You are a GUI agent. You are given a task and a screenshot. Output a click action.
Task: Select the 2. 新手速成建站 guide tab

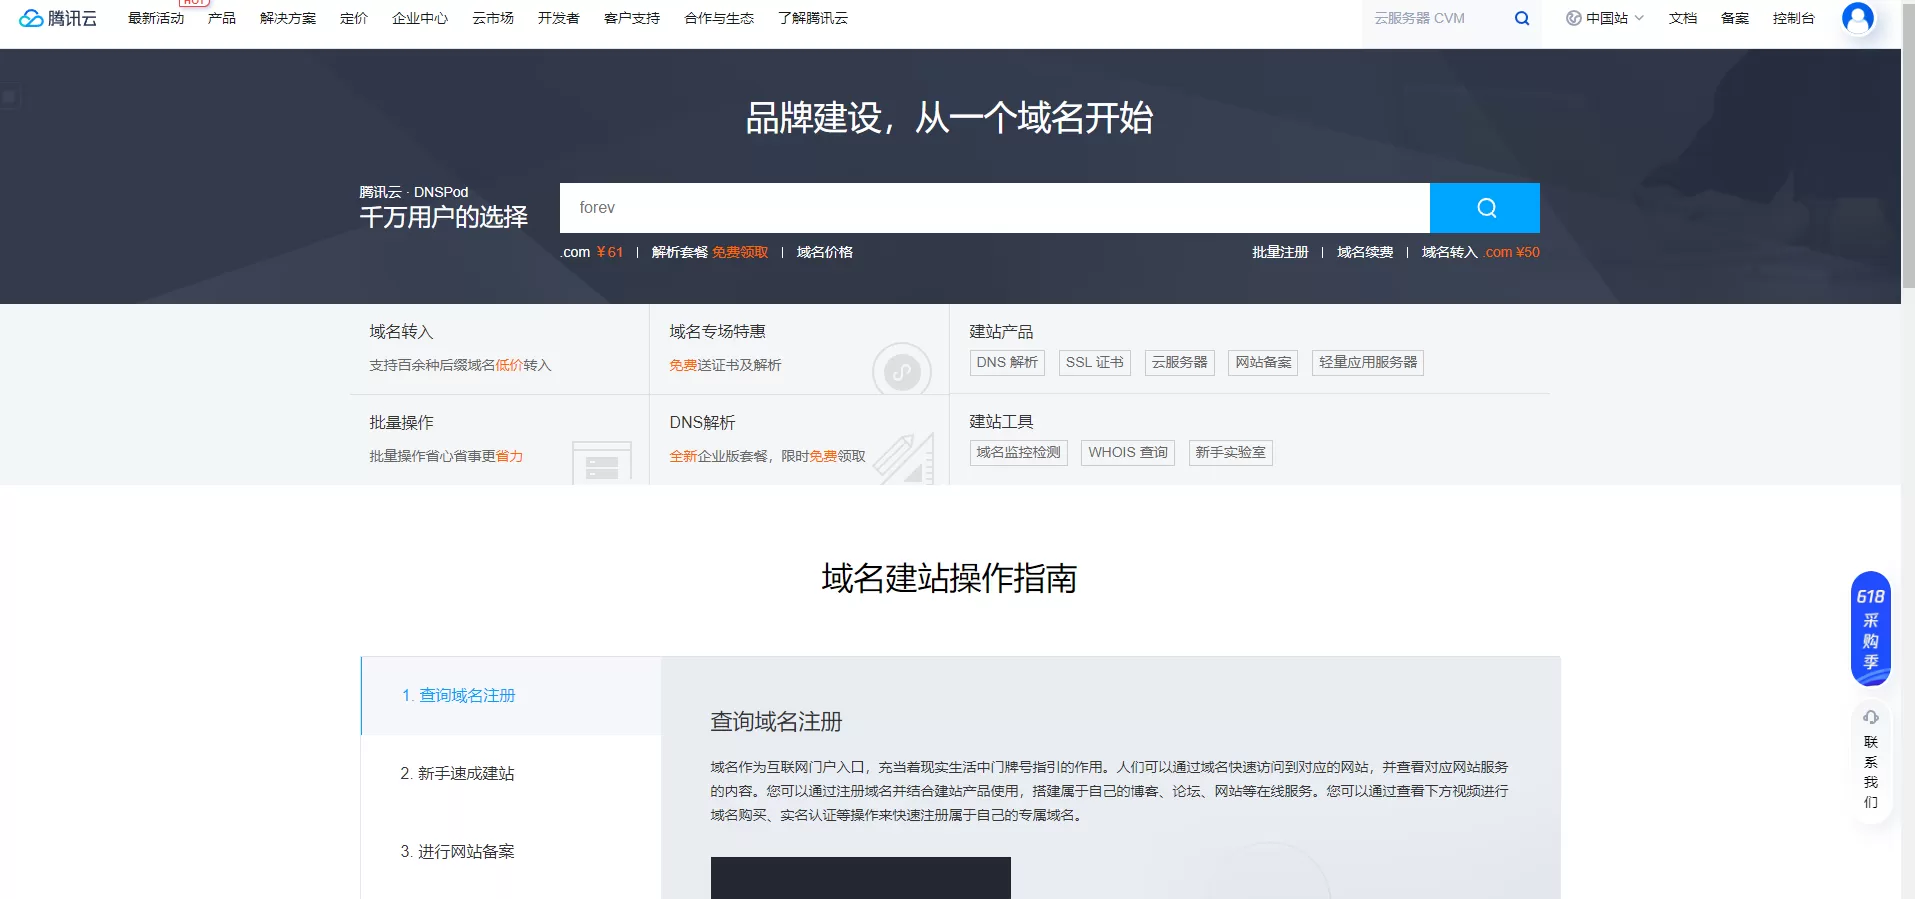[511, 773]
